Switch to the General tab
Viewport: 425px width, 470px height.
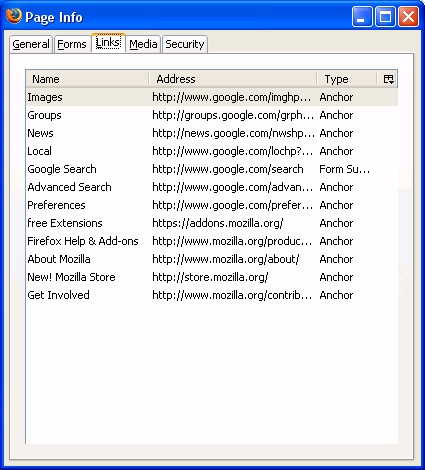click(x=31, y=44)
